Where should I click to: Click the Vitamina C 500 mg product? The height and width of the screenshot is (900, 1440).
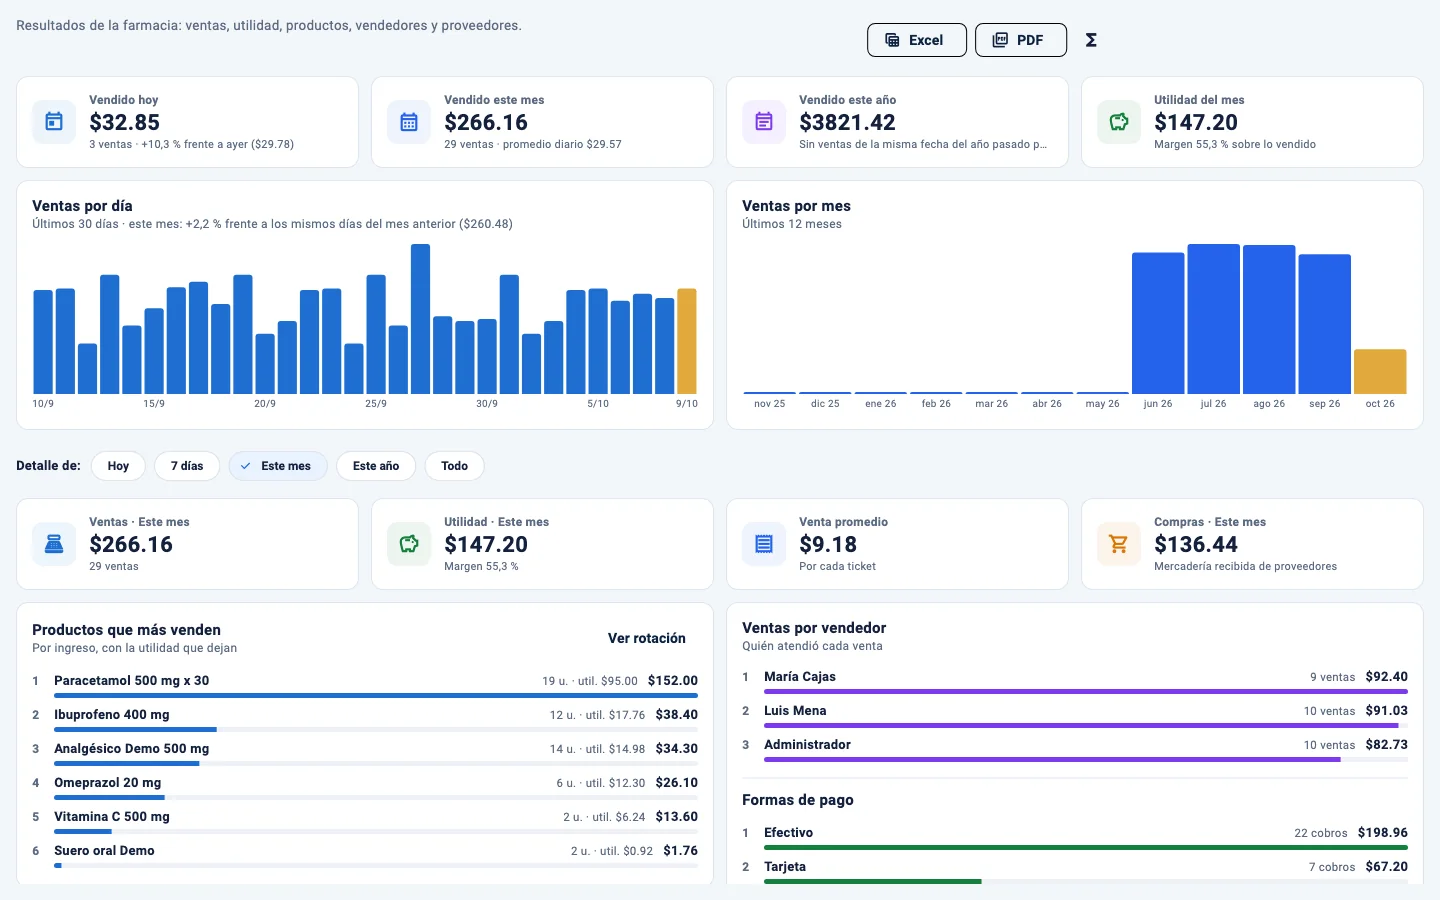365,821
